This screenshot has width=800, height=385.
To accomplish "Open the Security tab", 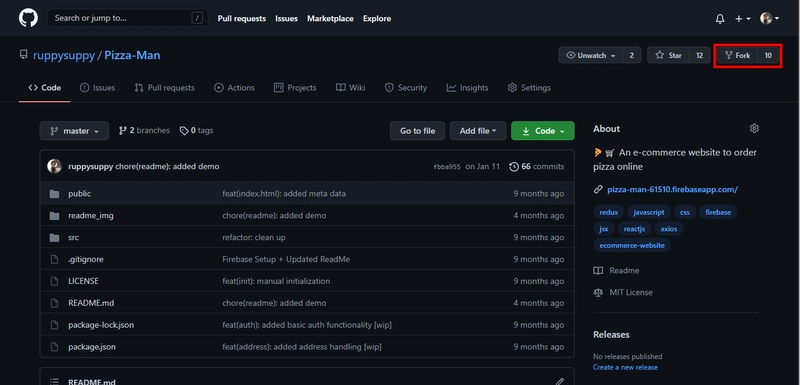I will point(406,88).
